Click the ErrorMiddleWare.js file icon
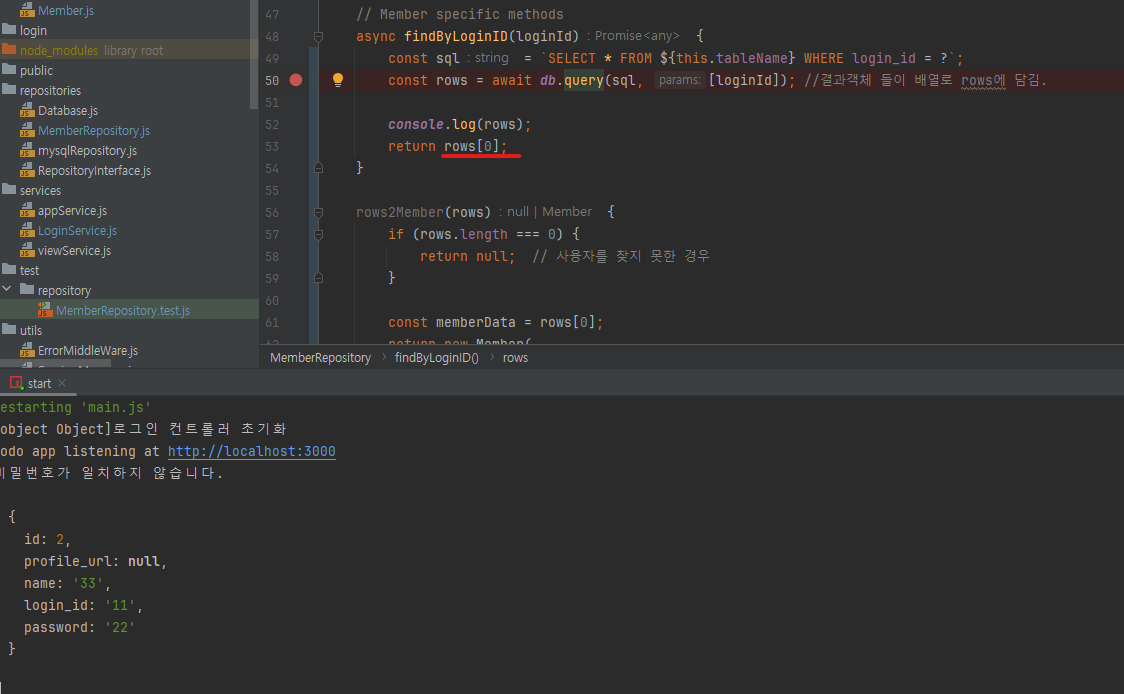 tap(27, 351)
